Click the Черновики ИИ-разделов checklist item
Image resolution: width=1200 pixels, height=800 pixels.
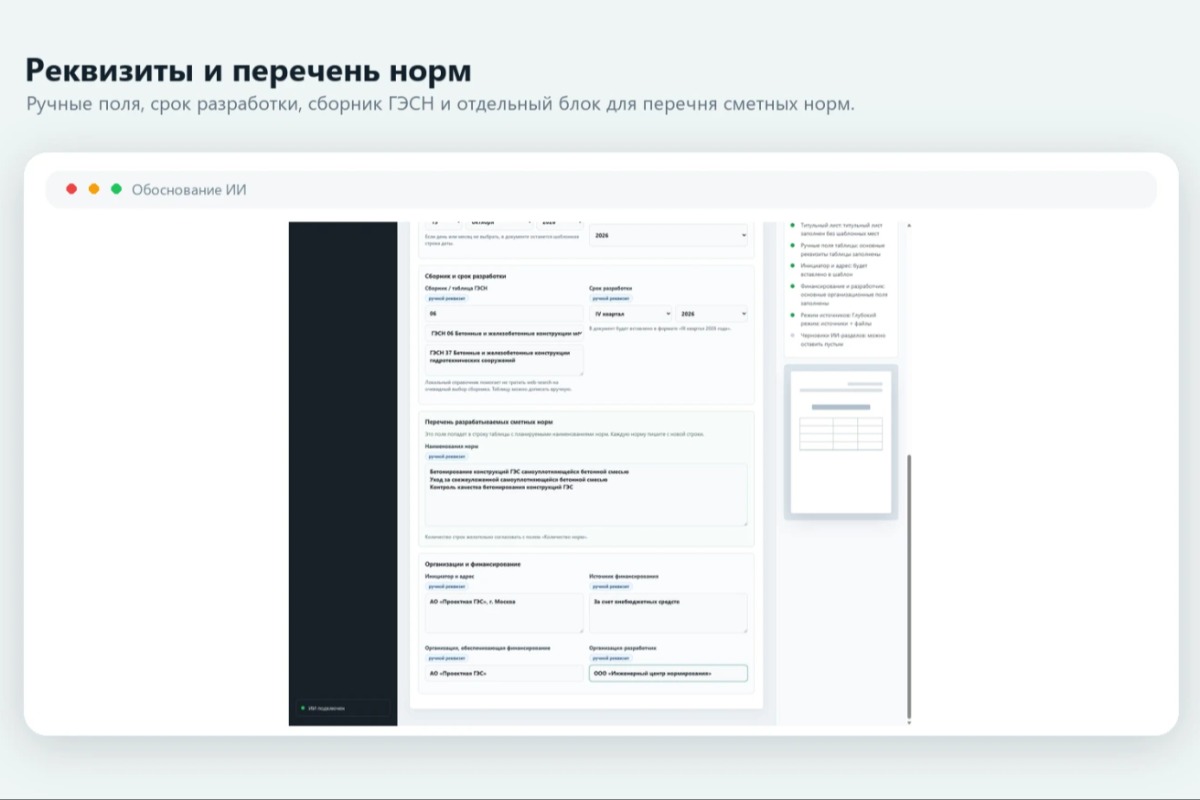tap(838, 338)
